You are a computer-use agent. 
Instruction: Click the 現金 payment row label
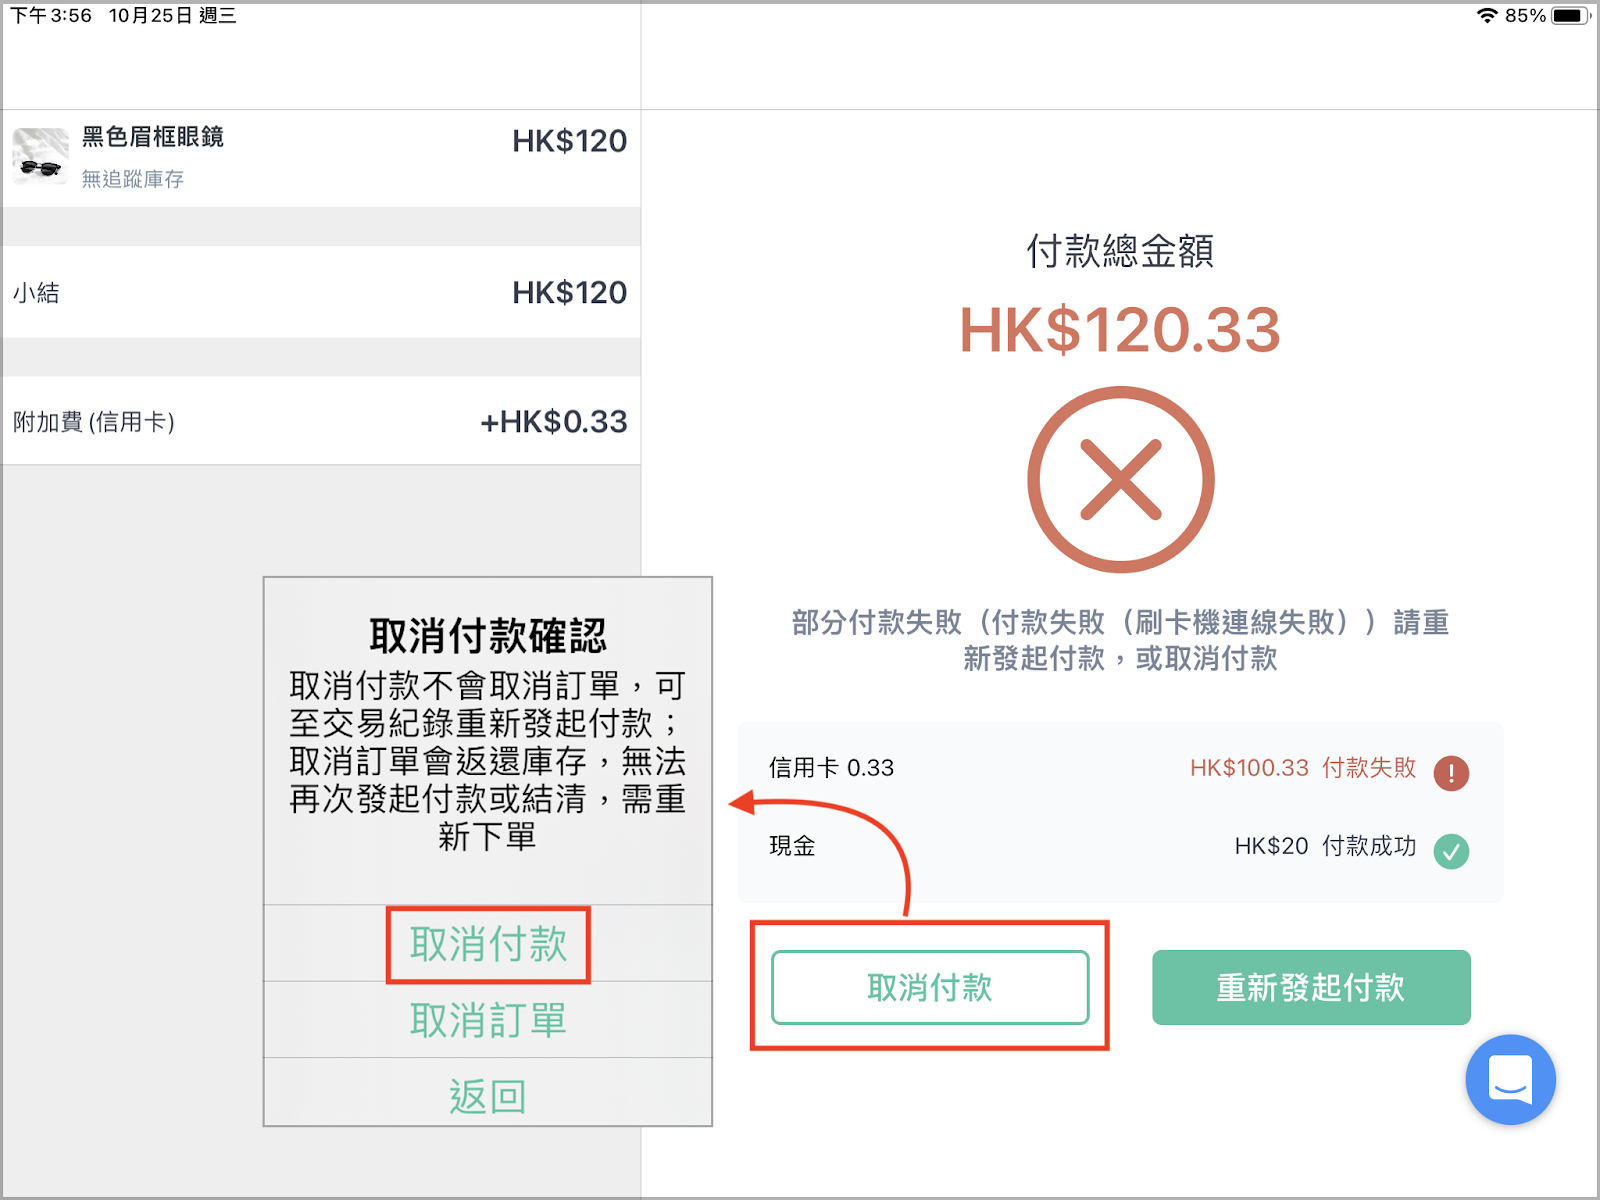pyautogui.click(x=793, y=846)
